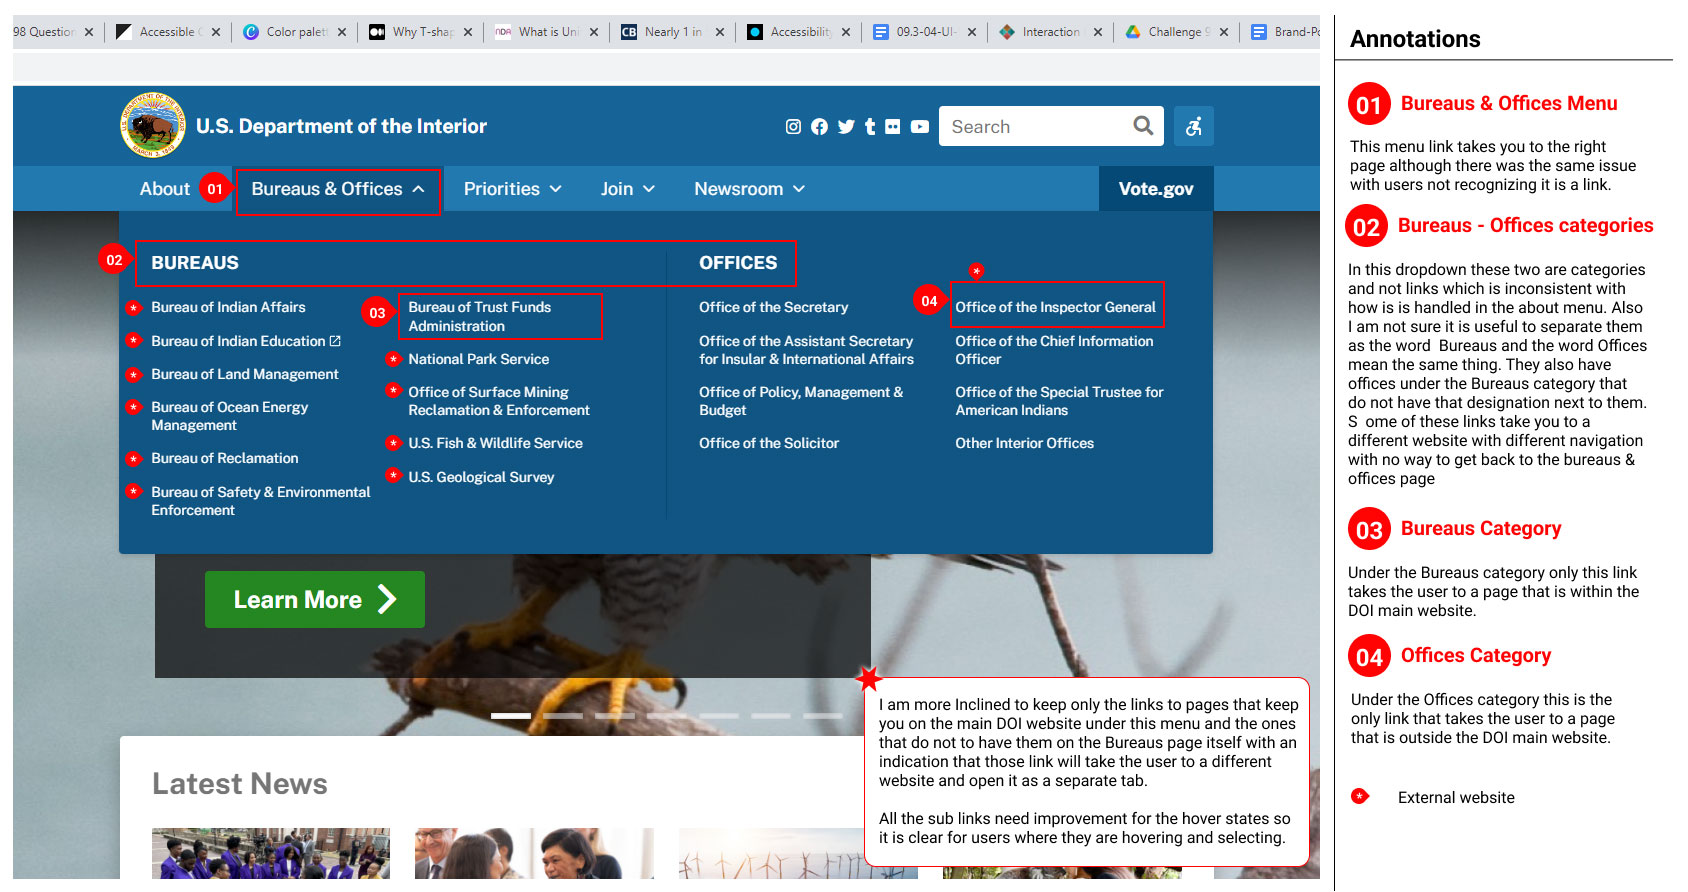
Task: Close the 'Accessible C' browser tab
Action: pos(216,32)
